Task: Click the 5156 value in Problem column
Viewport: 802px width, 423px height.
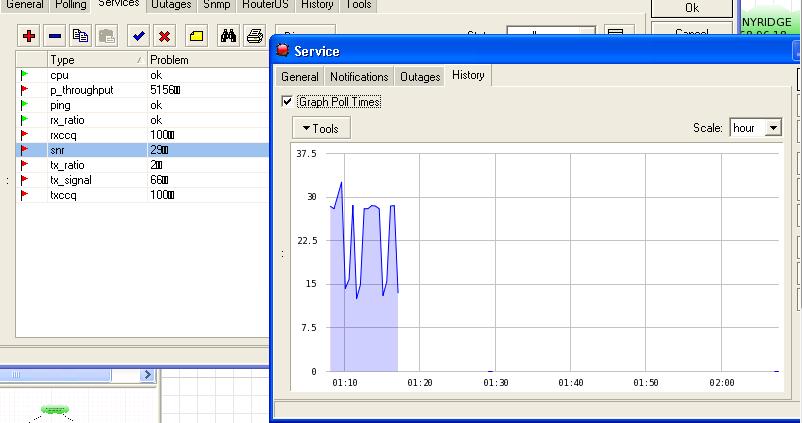Action: pyautogui.click(x=165, y=90)
